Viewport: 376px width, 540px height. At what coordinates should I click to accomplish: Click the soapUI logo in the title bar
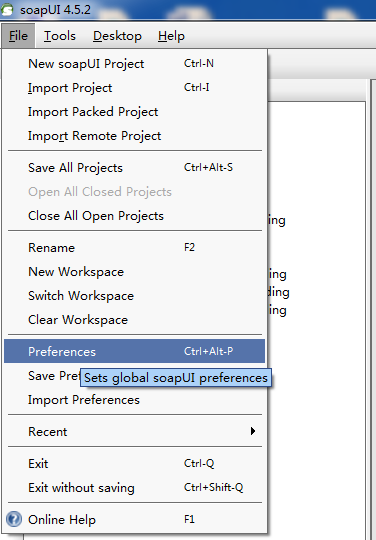7,10
